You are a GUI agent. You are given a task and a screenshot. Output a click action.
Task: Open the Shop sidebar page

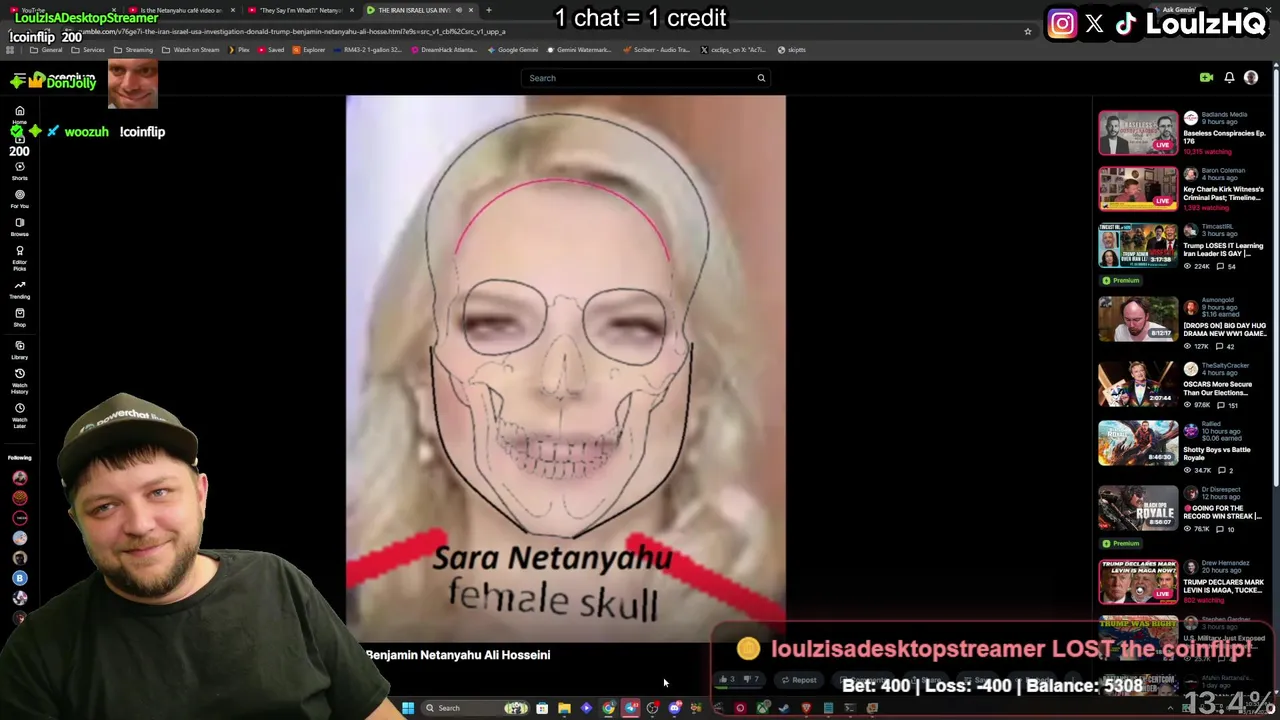coord(19,318)
